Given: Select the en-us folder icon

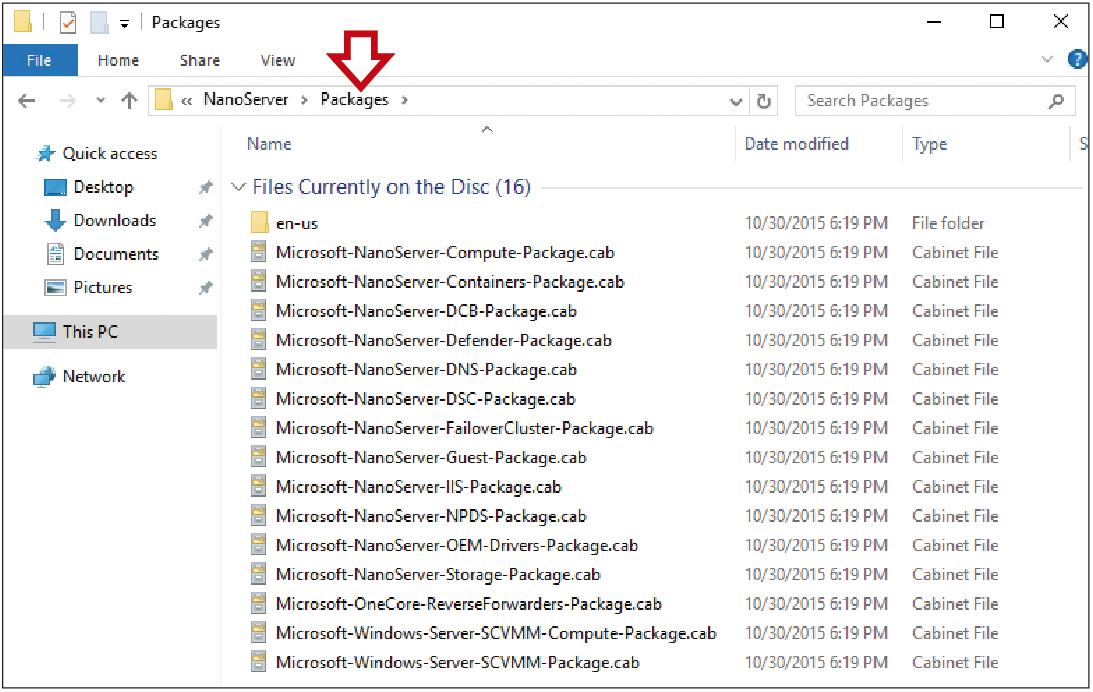Looking at the screenshot, I should [259, 222].
